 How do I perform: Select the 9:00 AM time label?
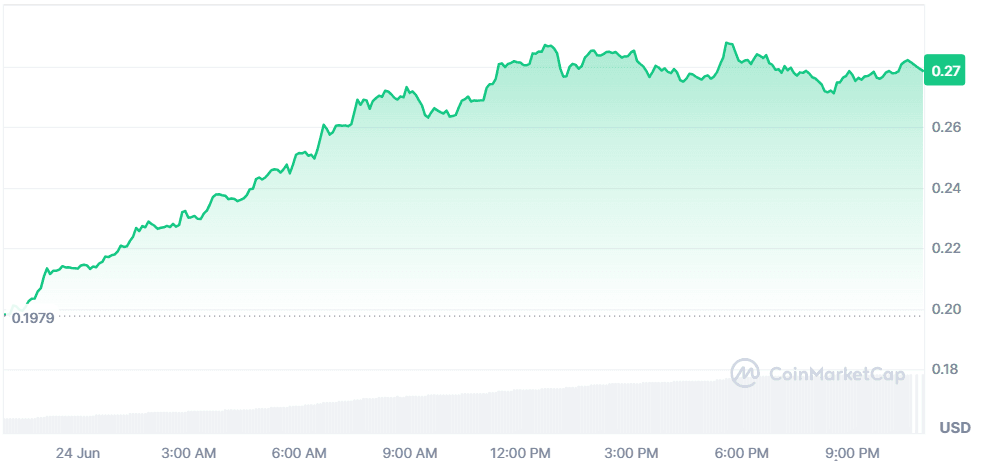[412, 453]
